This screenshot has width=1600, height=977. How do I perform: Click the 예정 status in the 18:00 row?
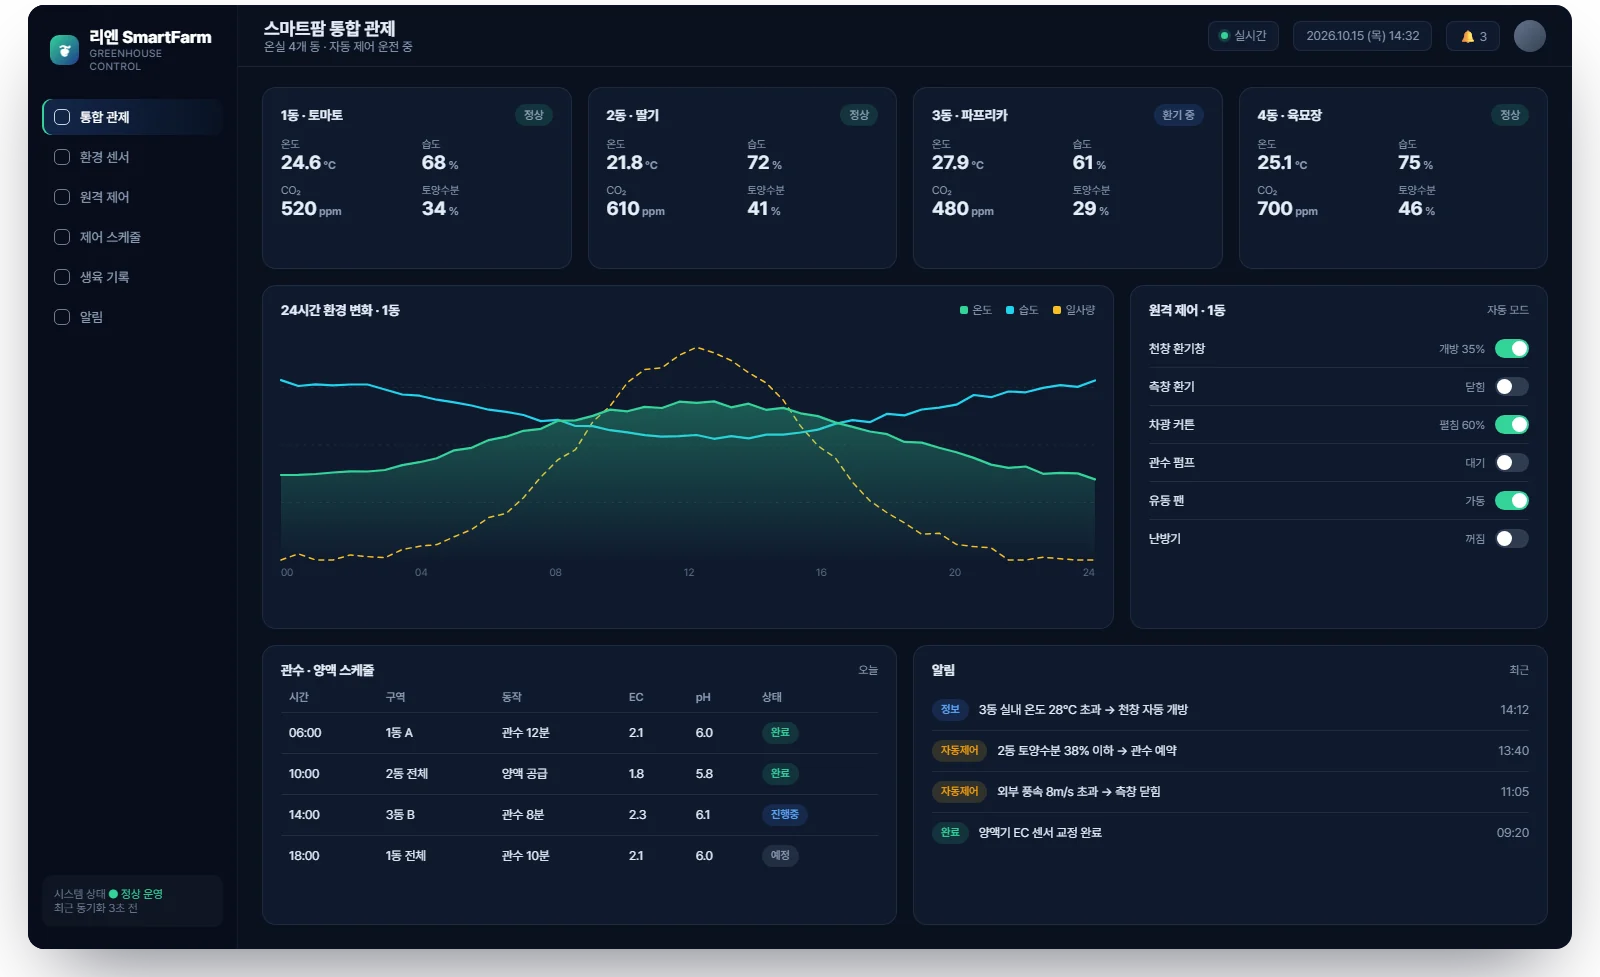[780, 856]
